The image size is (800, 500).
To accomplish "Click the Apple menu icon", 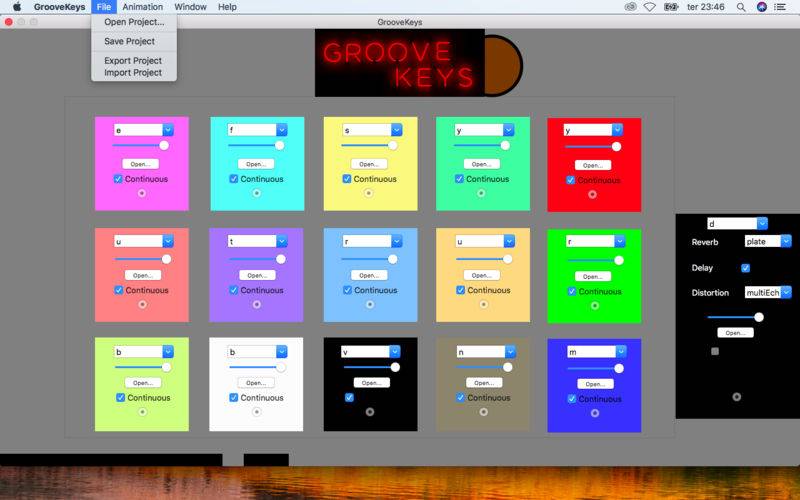I will click(x=17, y=7).
